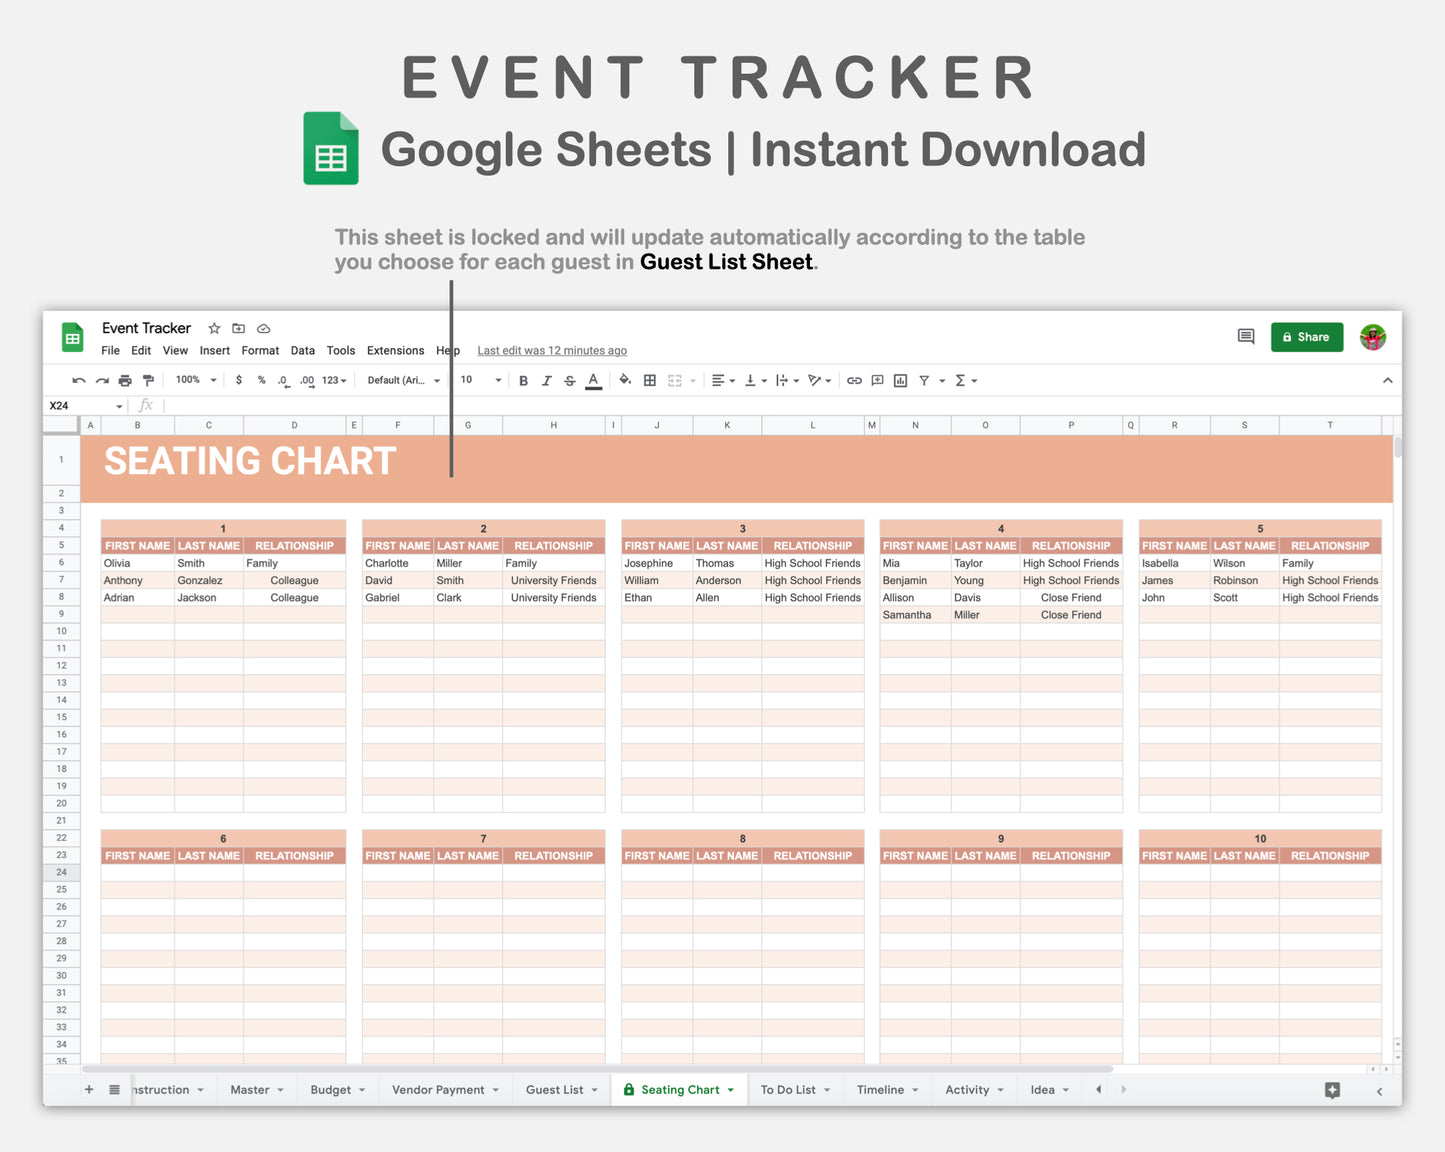Click the Print icon

(x=124, y=380)
